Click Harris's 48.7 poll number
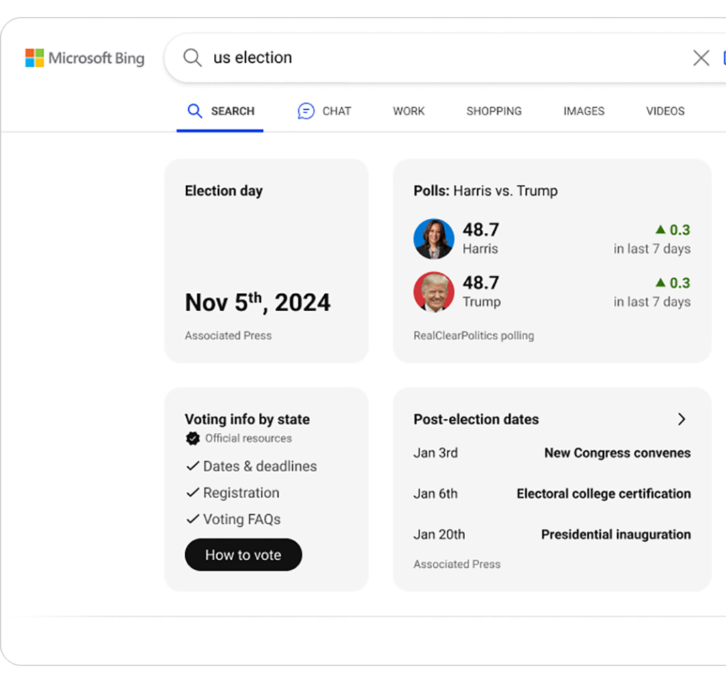Screen dimensions: 726x683 click(481, 230)
